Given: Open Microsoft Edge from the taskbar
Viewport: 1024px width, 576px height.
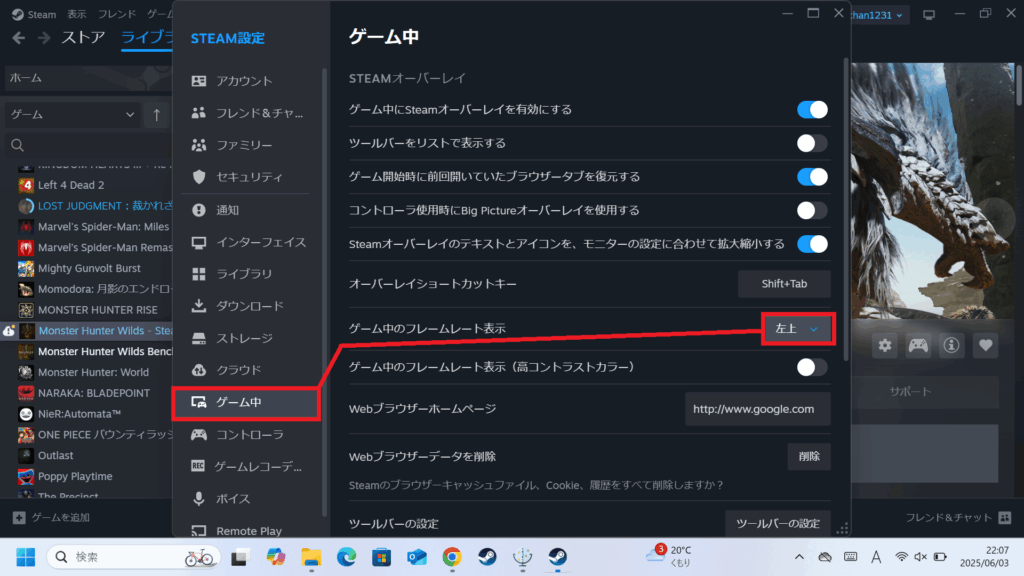Looking at the screenshot, I should coord(346,557).
